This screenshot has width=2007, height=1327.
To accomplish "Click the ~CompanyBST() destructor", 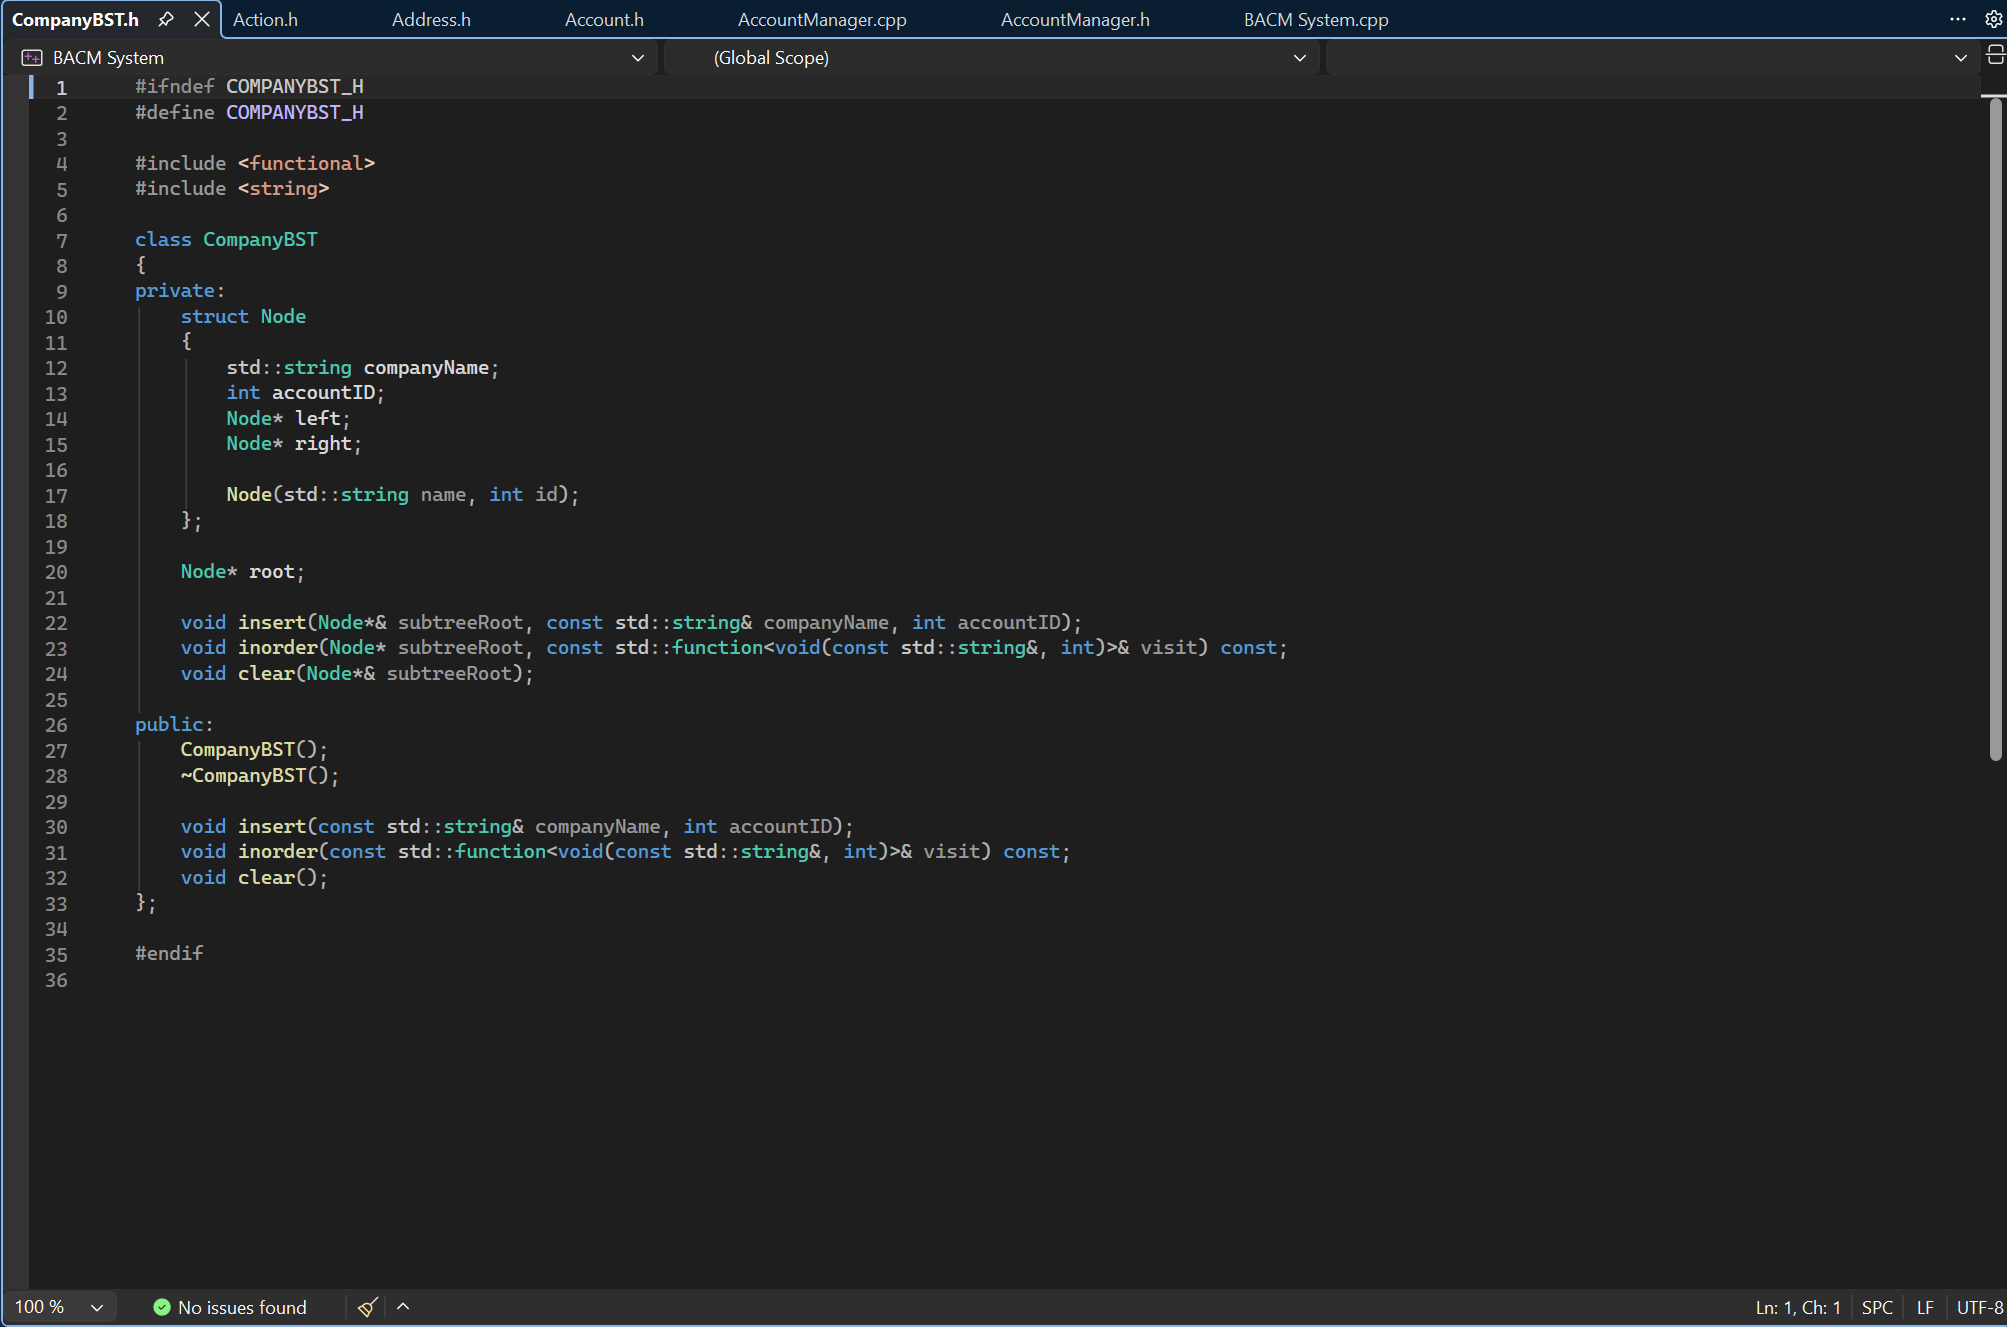I will point(260,775).
